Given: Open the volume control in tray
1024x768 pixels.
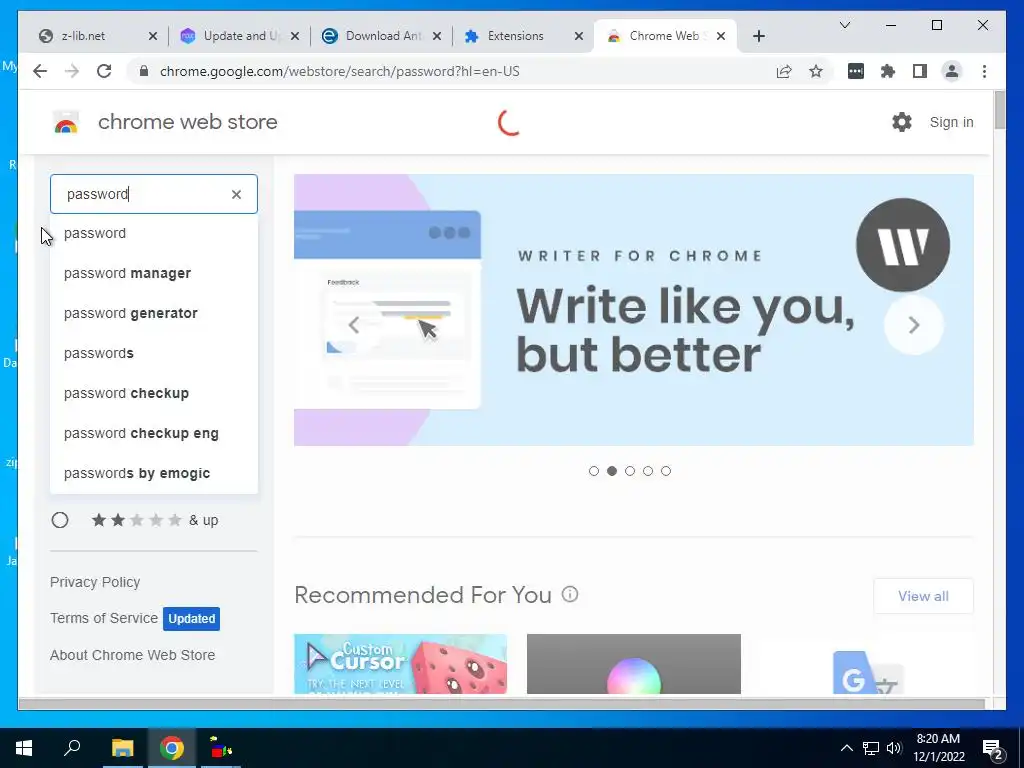Looking at the screenshot, I should (x=894, y=748).
